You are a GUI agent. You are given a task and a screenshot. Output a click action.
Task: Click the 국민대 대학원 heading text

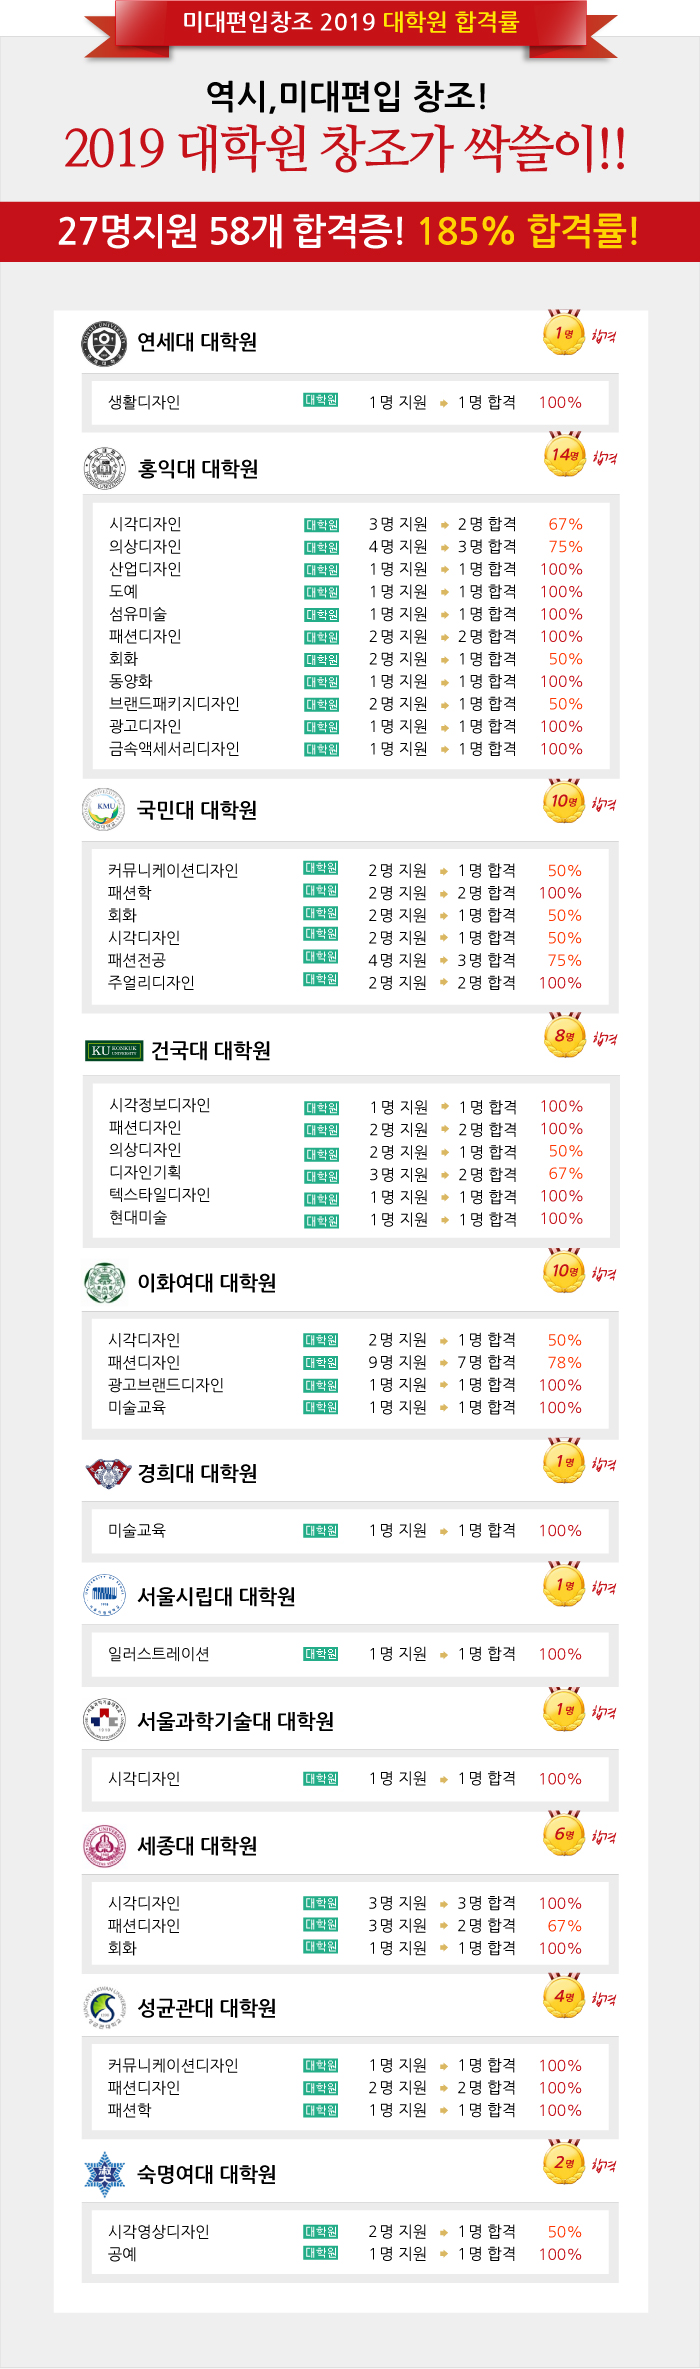(x=197, y=810)
